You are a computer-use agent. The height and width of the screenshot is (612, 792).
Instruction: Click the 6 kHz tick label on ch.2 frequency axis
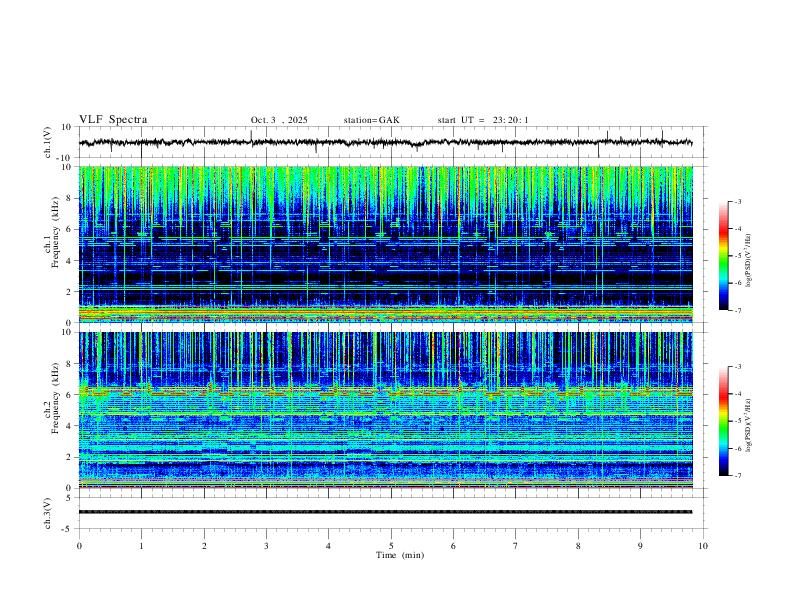click(x=69, y=395)
